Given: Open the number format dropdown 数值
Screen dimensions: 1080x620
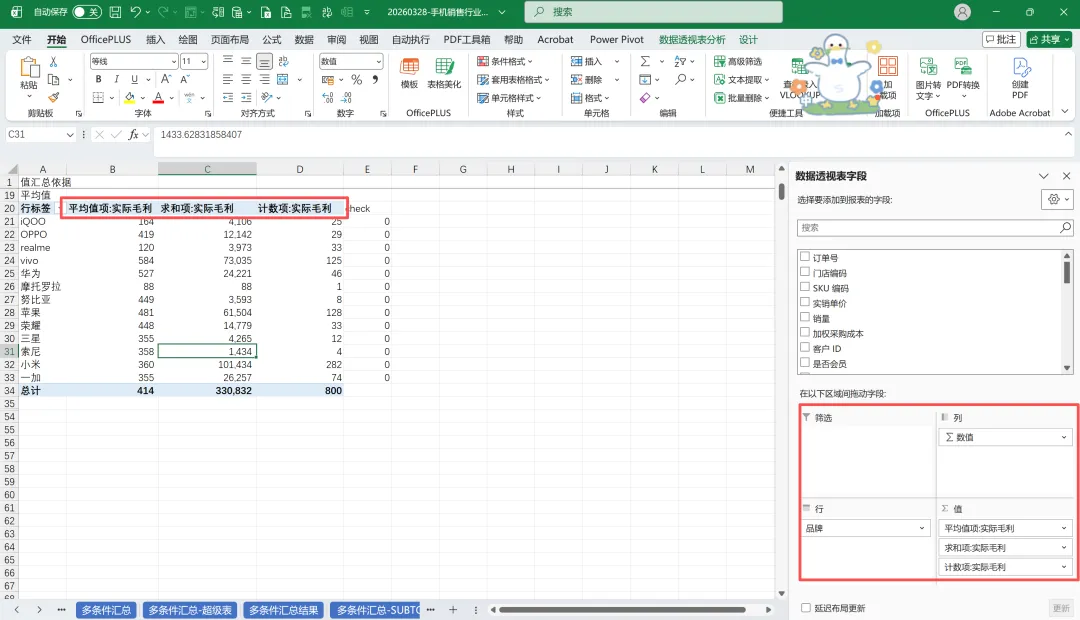Looking at the screenshot, I should click(378, 61).
